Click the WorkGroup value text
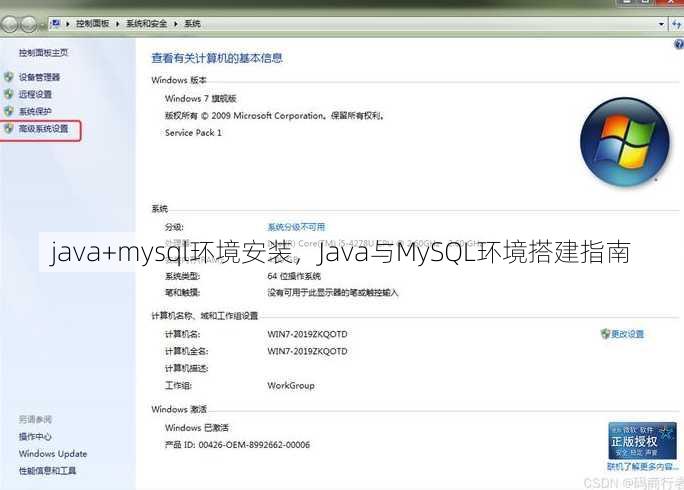684x490 pixels. click(291, 386)
